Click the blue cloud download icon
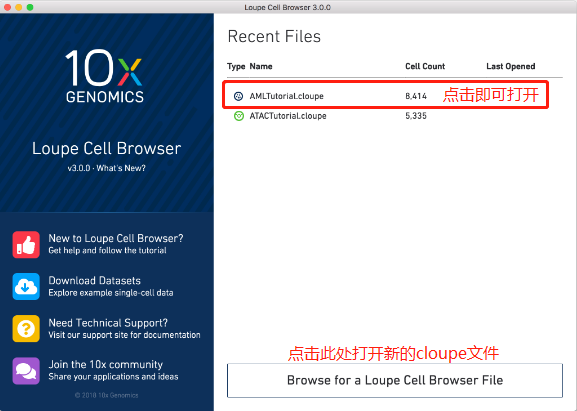This screenshot has width=577, height=411. click(x=26, y=286)
